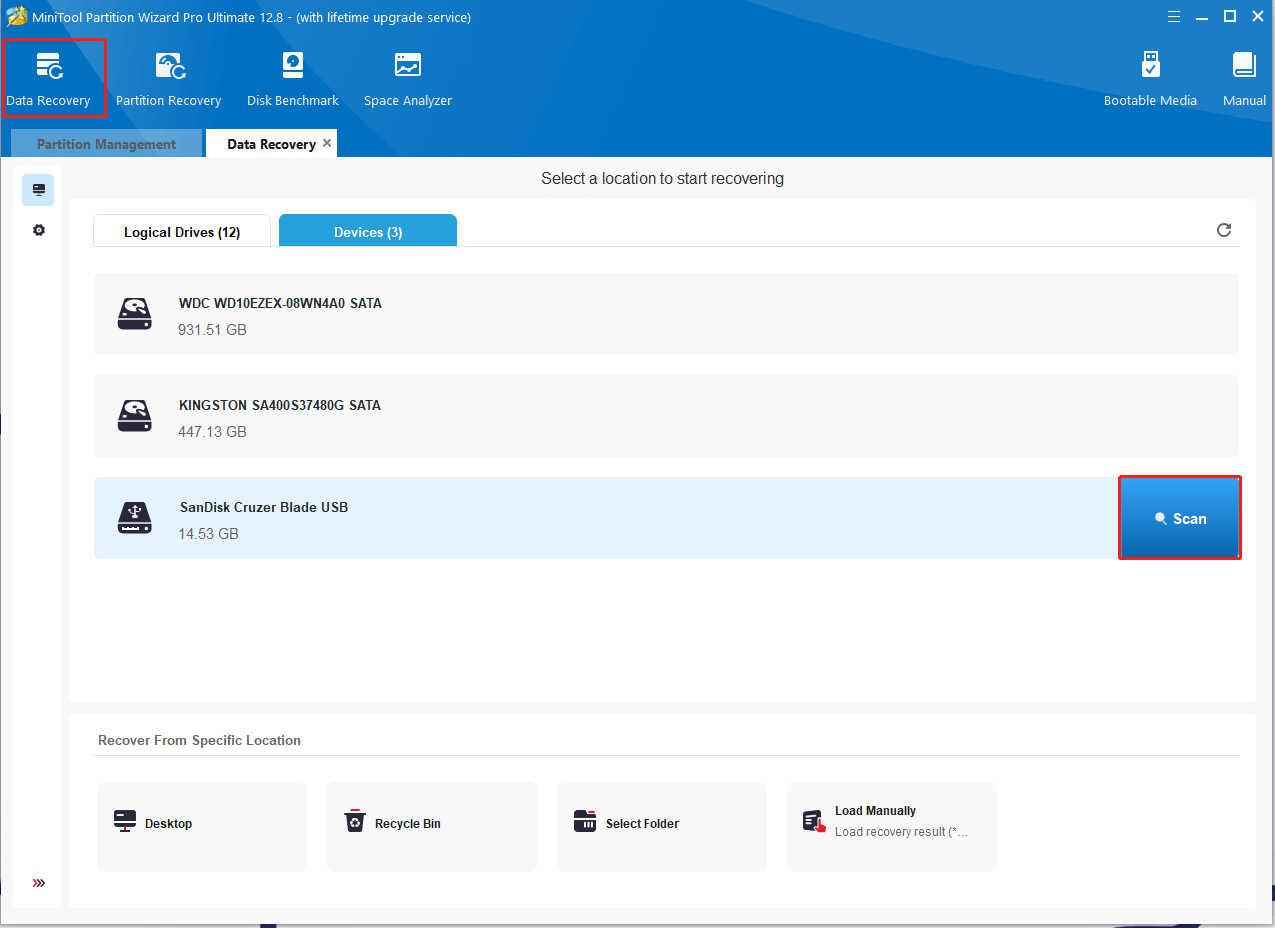Click the MiniTool app logo in title bar
The image size is (1275, 928).
tap(17, 16)
